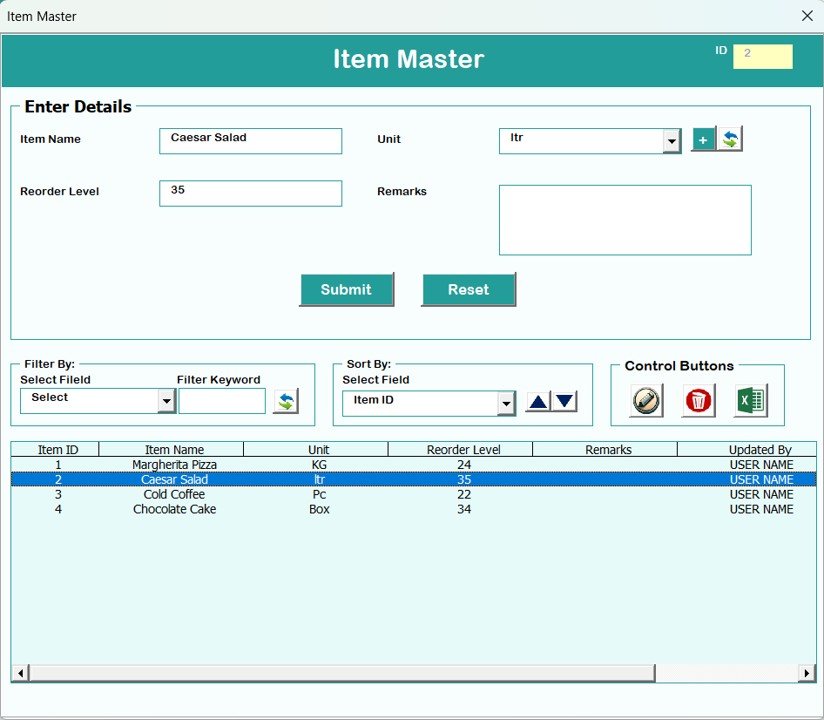Expand the Sort By Item ID dropdown
This screenshot has height=720, width=824.
coord(506,404)
